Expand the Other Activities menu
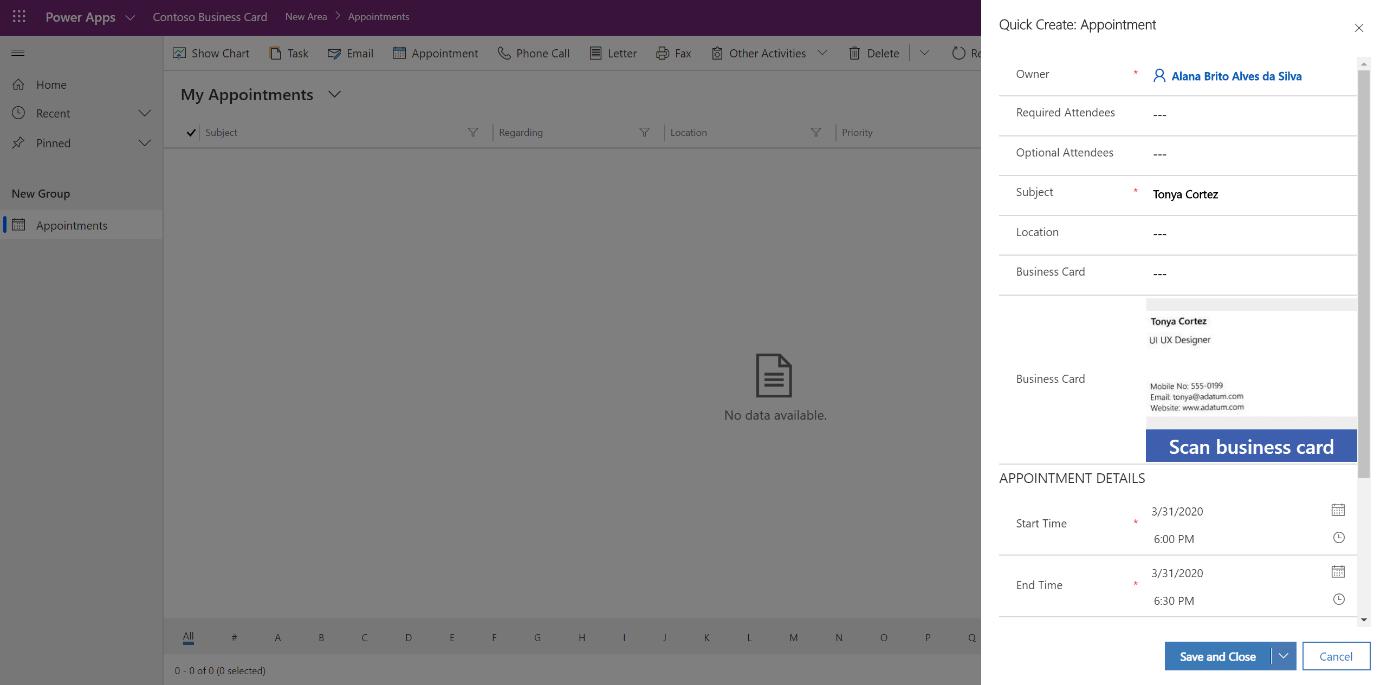Viewport: 1387px width, 685px height. coord(768,53)
